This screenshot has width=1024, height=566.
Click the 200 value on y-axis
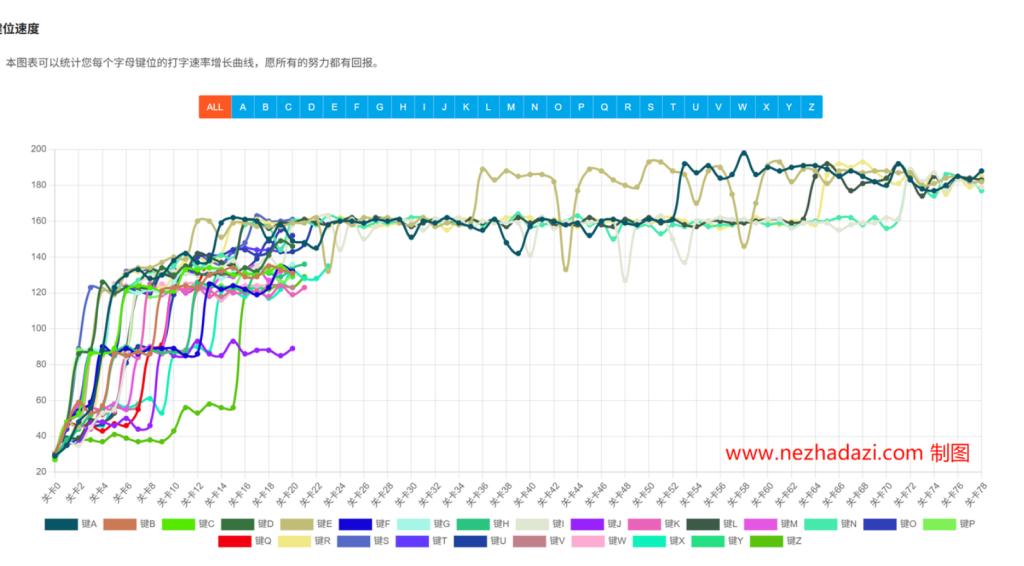[38, 149]
